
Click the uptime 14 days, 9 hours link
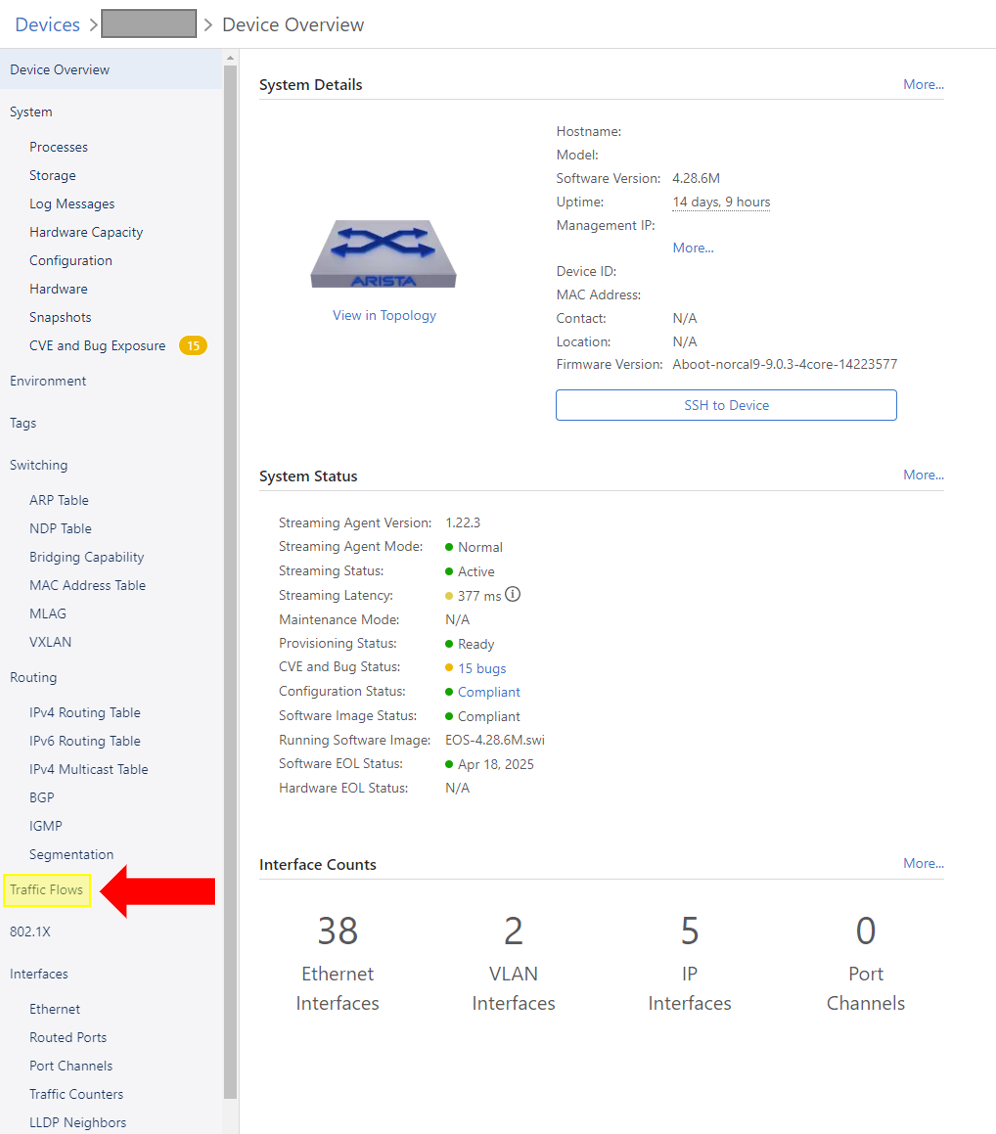(721, 202)
